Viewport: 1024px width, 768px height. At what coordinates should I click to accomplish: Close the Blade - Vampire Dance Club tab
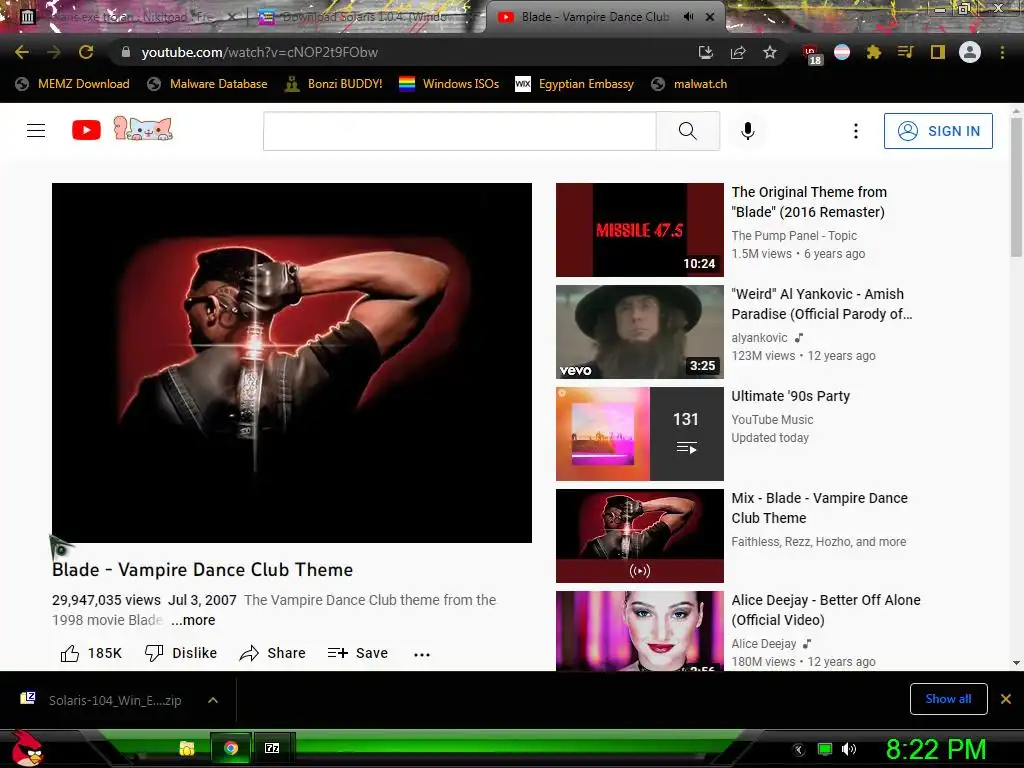pos(710,17)
